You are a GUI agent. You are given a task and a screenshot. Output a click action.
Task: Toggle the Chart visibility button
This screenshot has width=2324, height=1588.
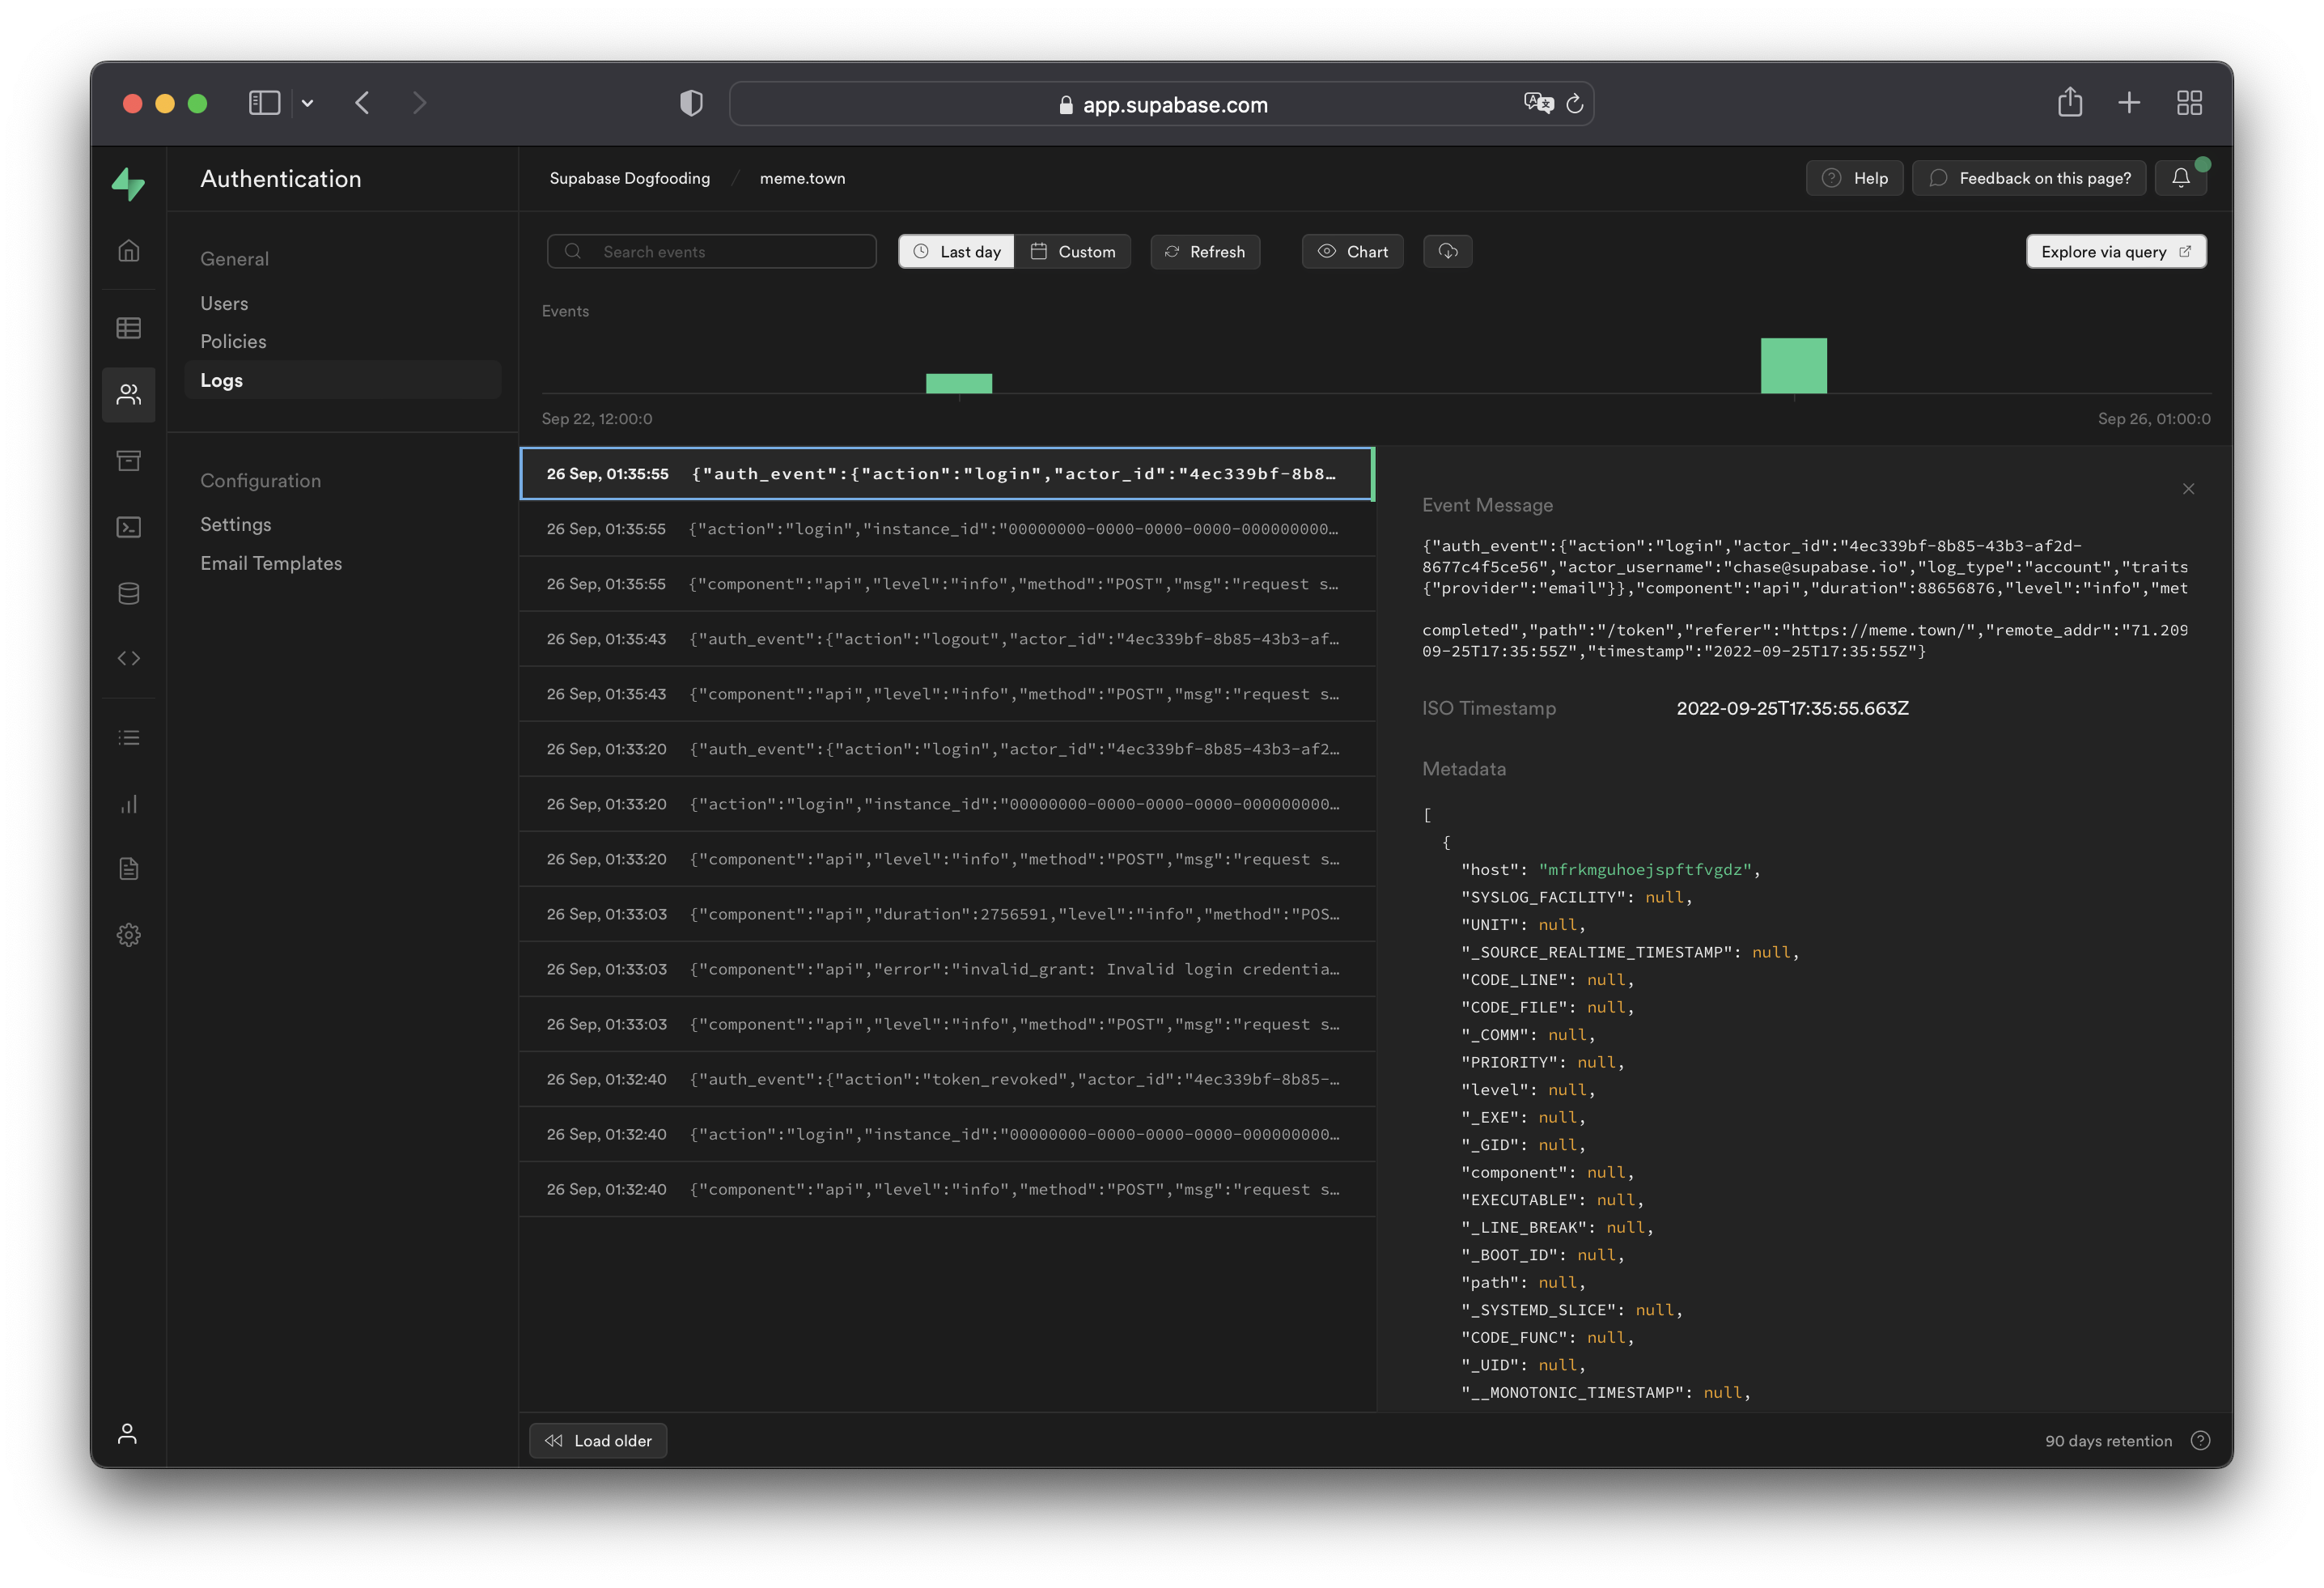click(x=1352, y=251)
